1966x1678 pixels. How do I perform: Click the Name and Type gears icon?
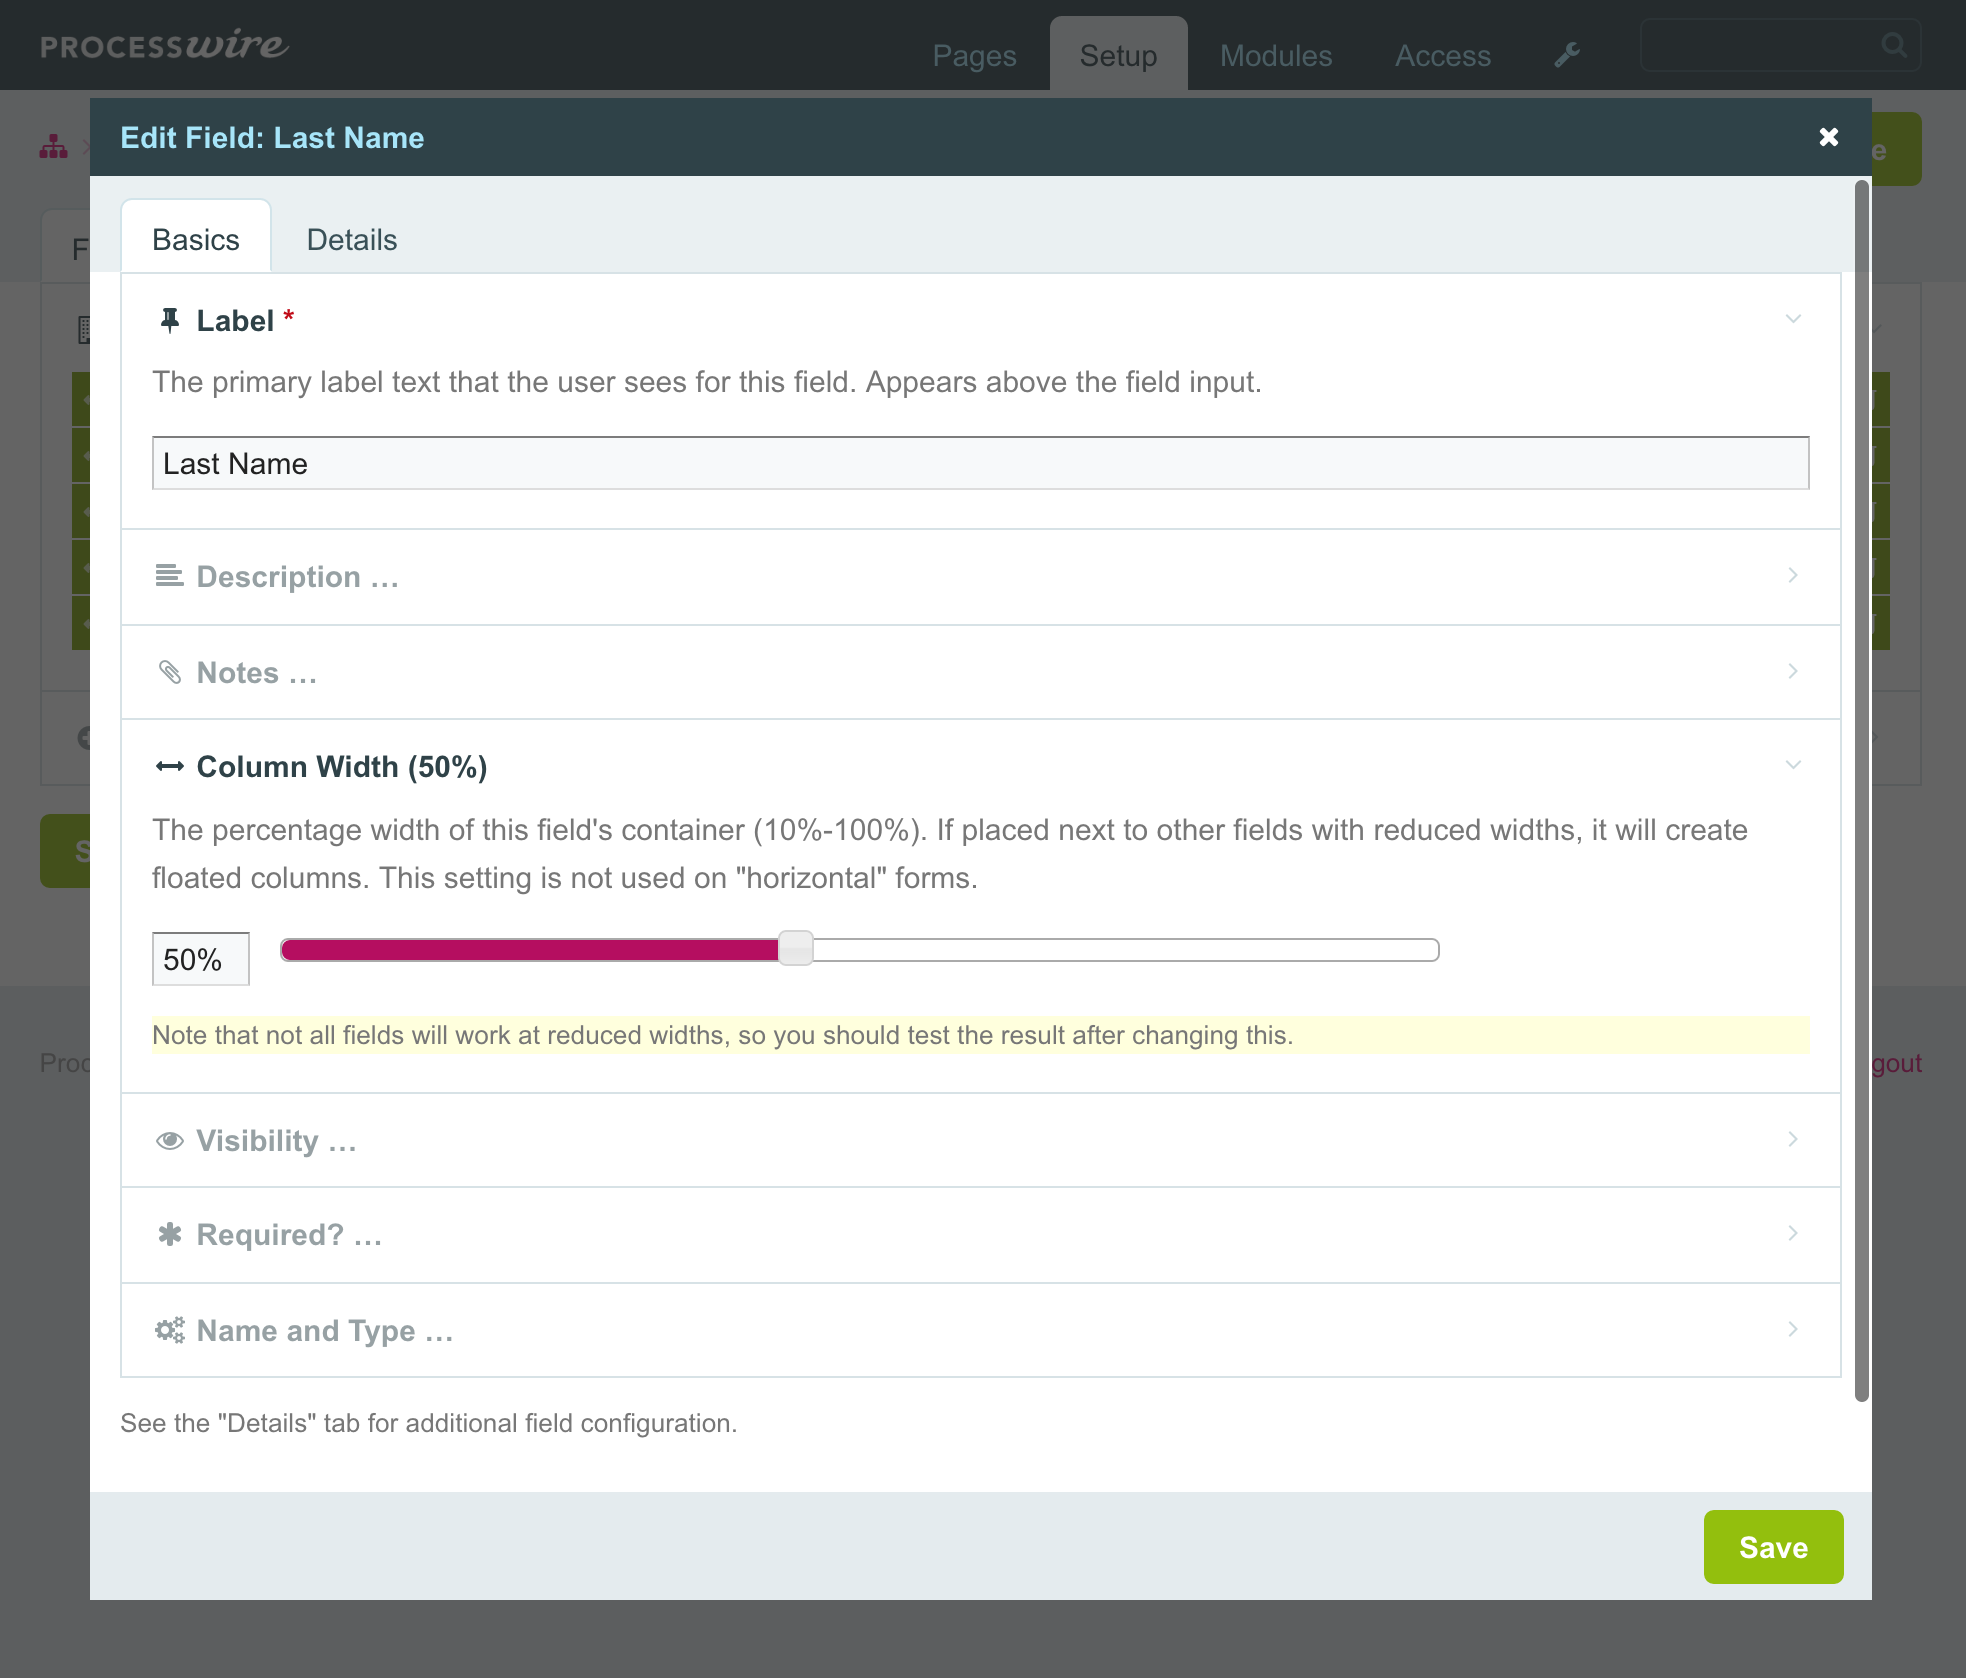point(170,1330)
